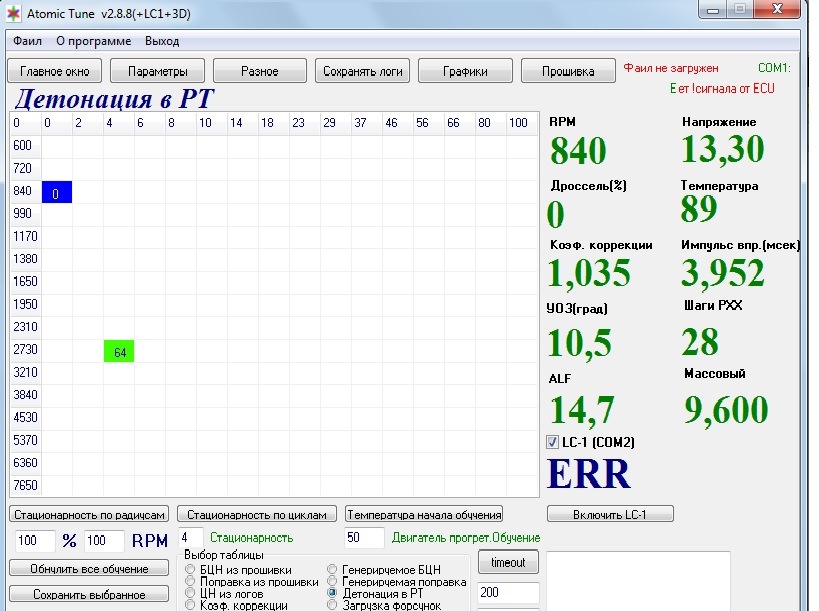Select the БЦН из прошивки radio button
Viewport: 819px width, 611px height.
pos(190,570)
